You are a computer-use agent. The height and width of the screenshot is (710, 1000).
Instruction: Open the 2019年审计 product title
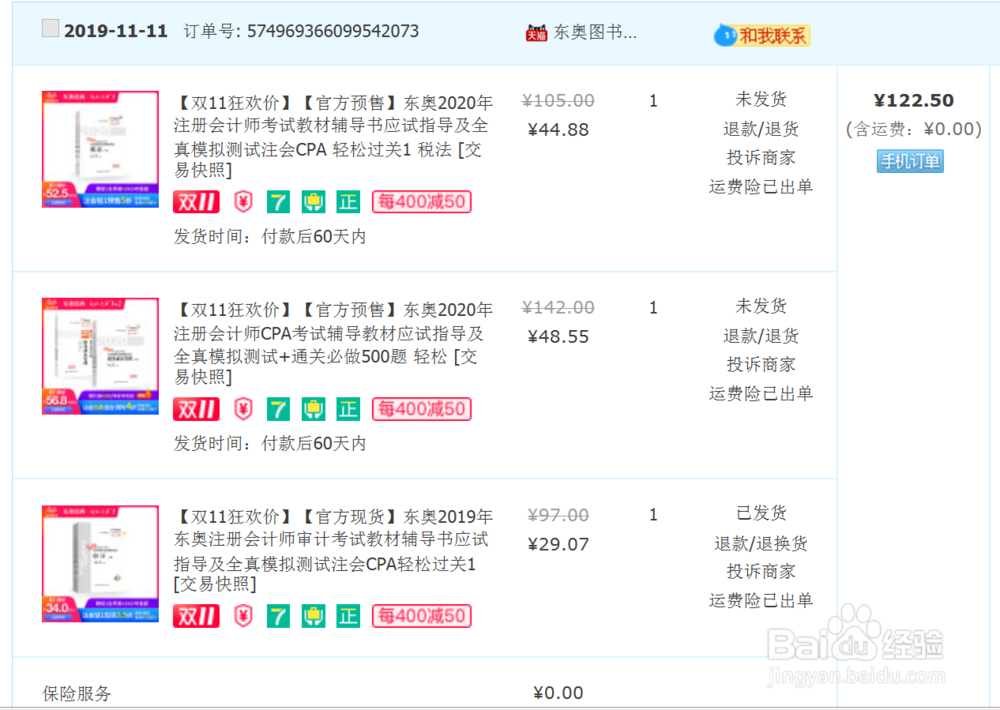(333, 550)
